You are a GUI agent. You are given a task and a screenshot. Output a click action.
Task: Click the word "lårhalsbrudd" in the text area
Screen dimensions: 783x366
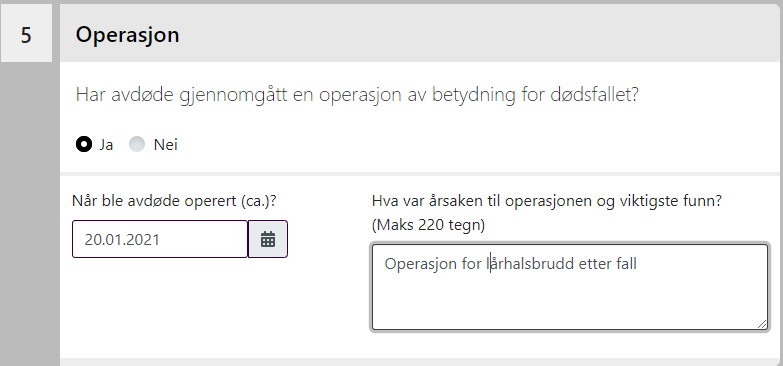530,264
